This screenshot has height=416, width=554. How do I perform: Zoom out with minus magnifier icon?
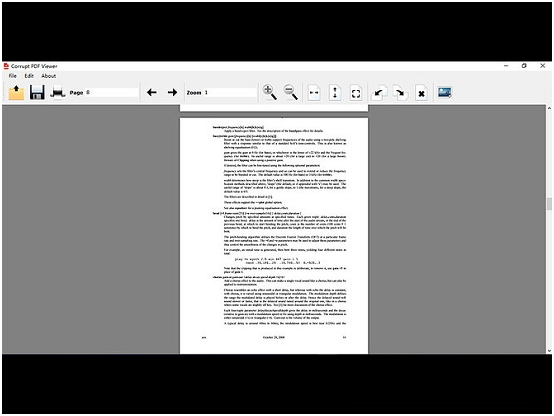point(290,93)
